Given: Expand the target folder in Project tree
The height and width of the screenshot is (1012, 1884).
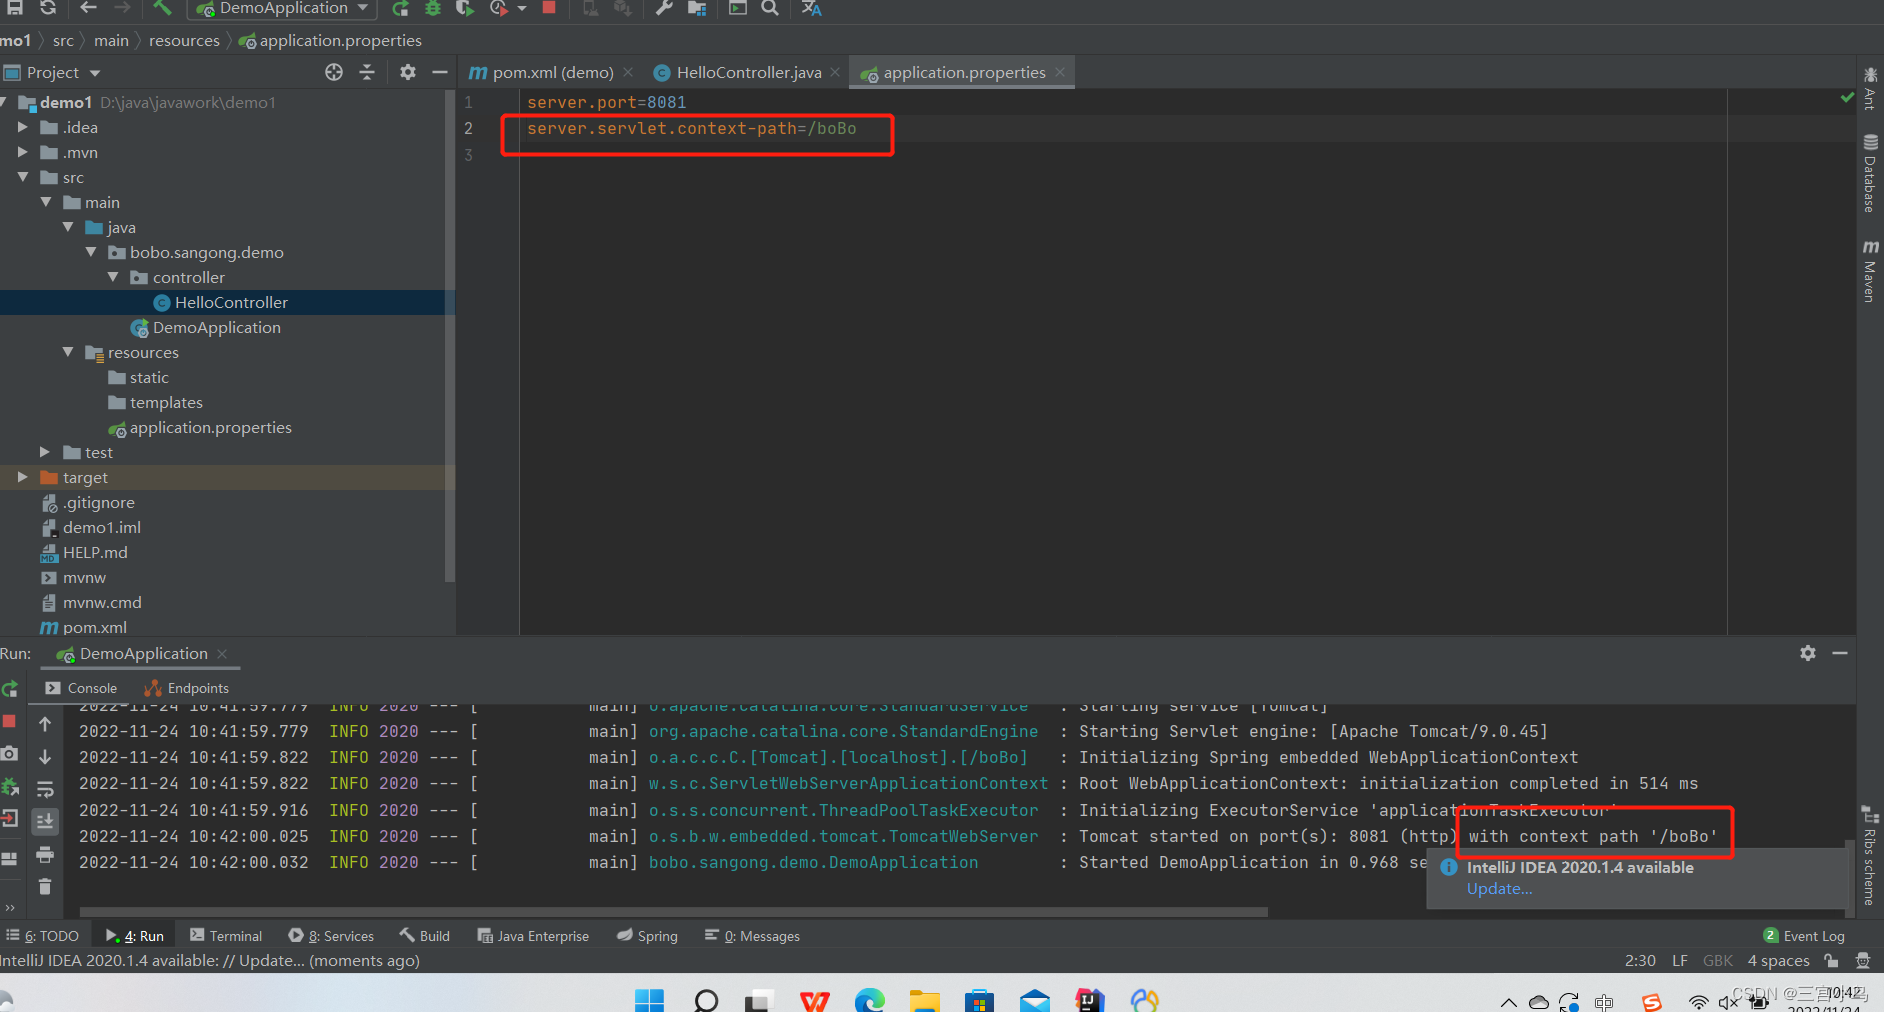Looking at the screenshot, I should coord(22,477).
